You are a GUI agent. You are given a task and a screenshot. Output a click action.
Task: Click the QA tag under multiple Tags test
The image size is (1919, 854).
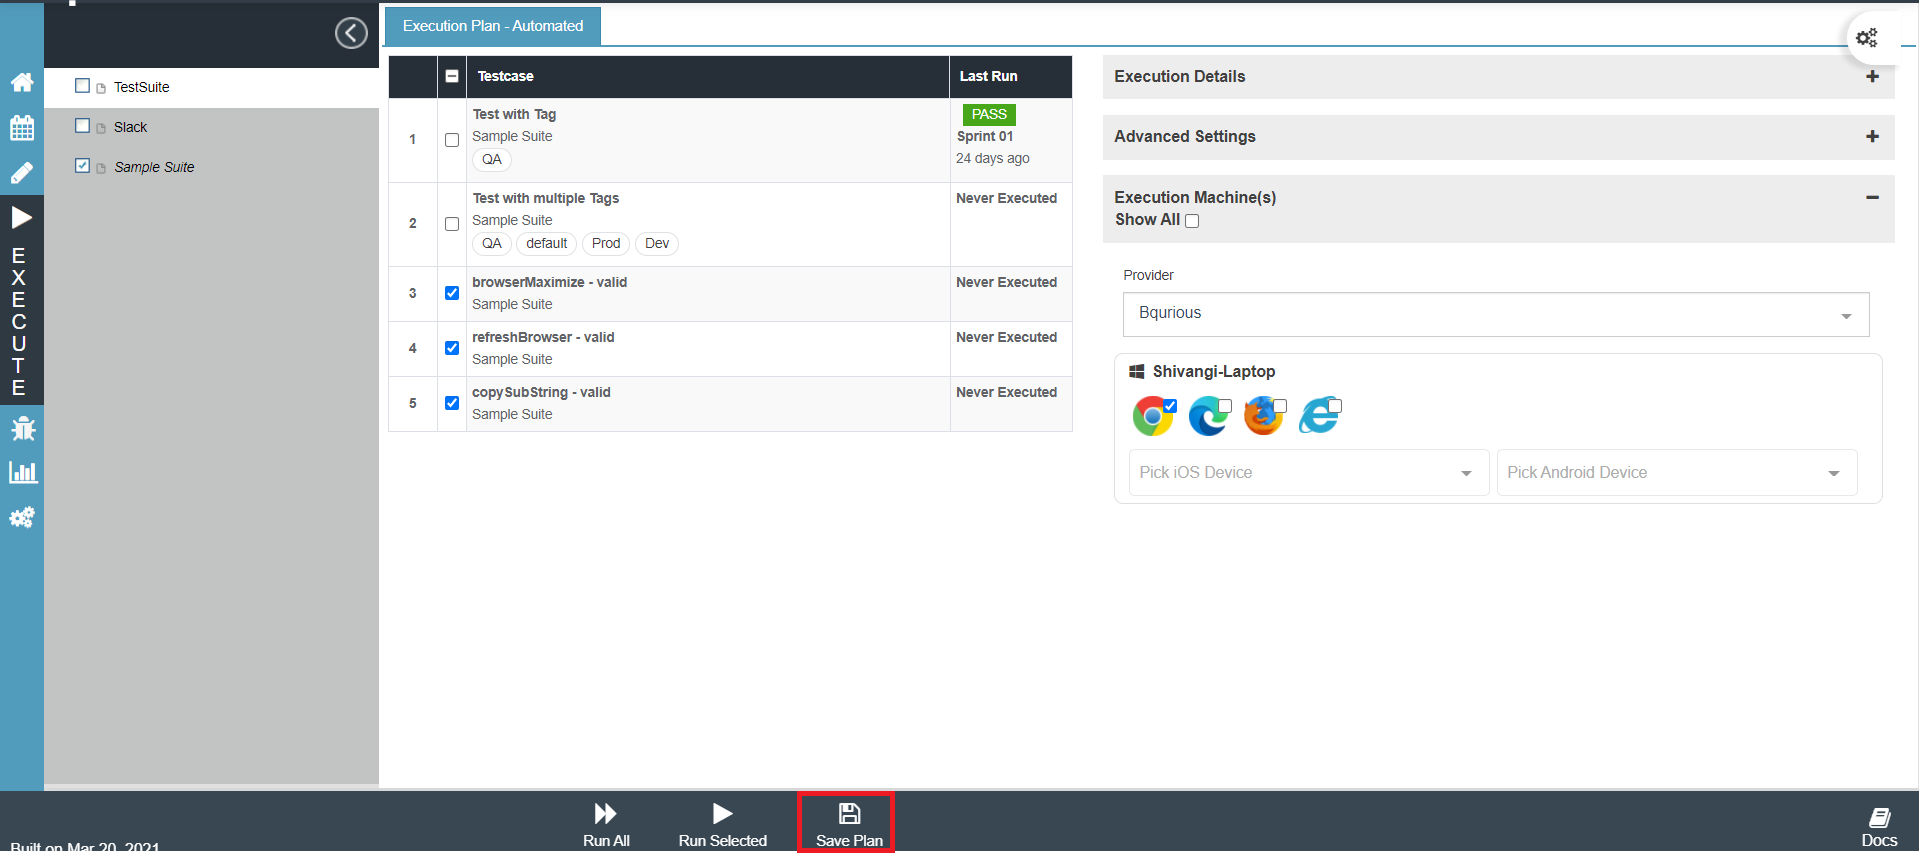[492, 244]
